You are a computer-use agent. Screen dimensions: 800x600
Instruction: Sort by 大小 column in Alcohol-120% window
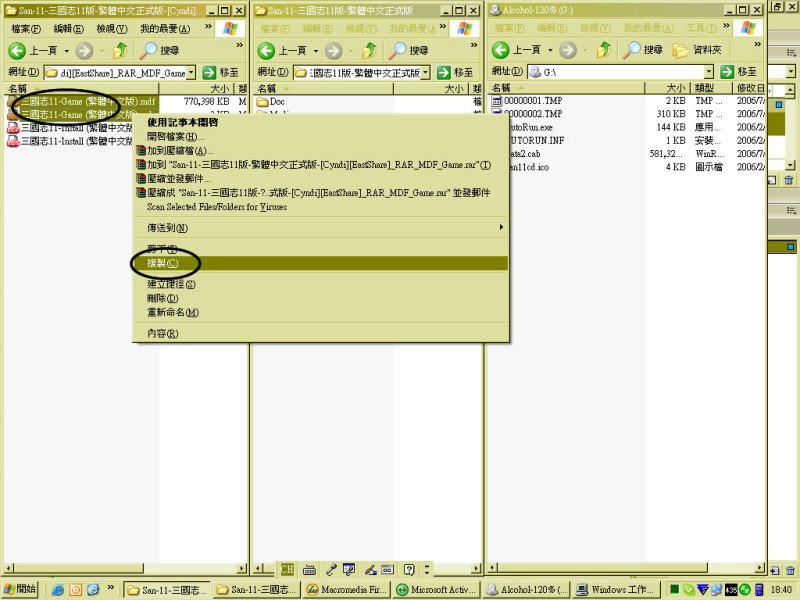[667, 88]
